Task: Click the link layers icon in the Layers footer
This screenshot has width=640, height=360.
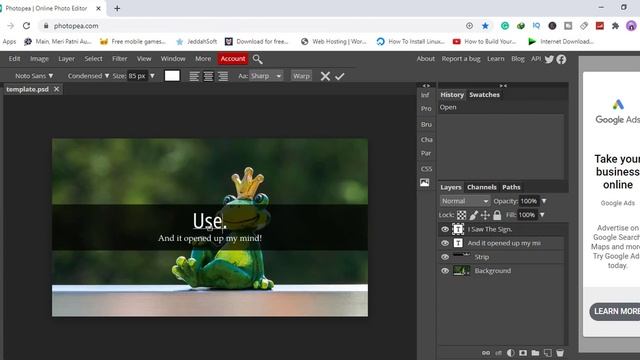Action: (486, 353)
